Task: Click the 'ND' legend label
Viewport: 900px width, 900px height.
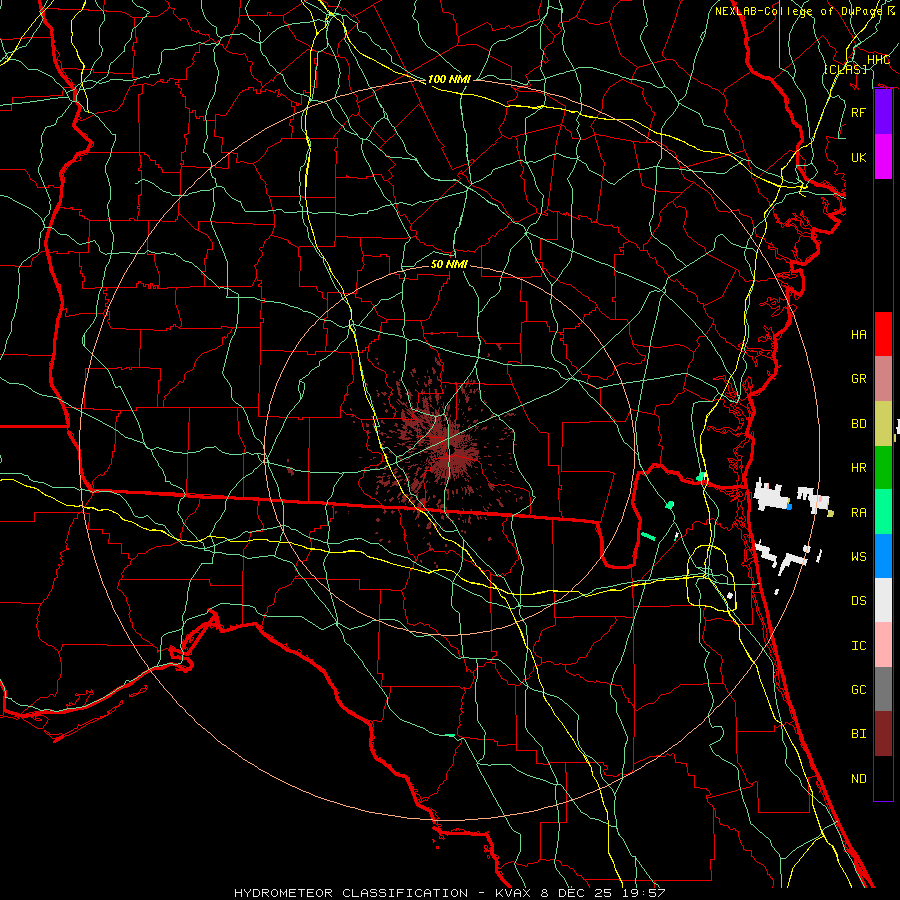Action: pos(858,779)
